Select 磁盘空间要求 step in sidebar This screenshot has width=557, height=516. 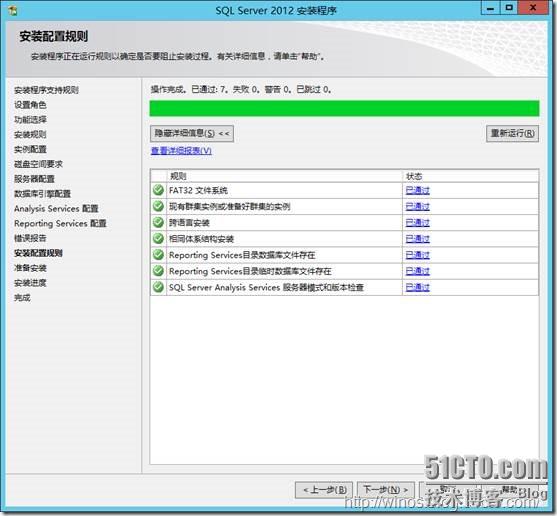pos(38,164)
